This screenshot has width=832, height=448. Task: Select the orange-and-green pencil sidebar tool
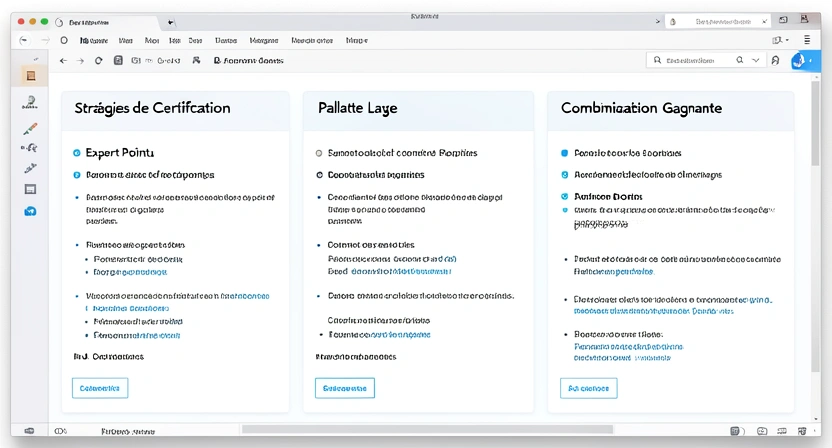coord(30,128)
